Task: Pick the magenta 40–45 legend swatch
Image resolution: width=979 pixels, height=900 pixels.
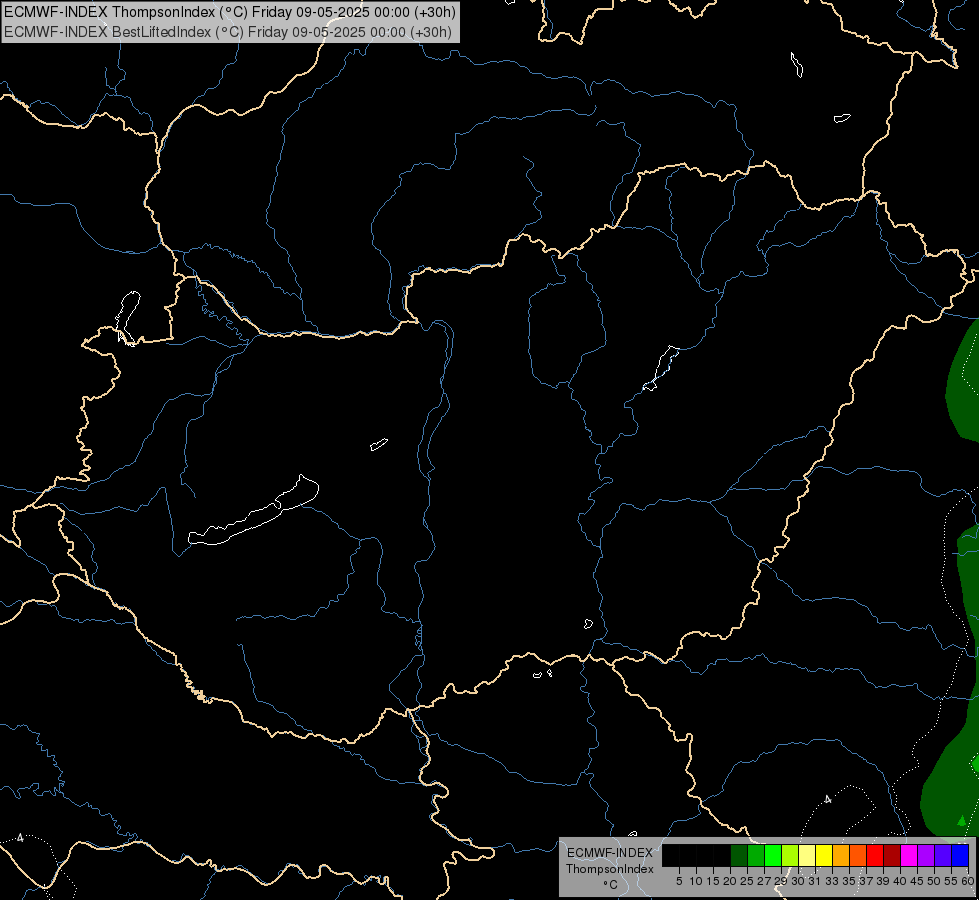Action: [909, 856]
